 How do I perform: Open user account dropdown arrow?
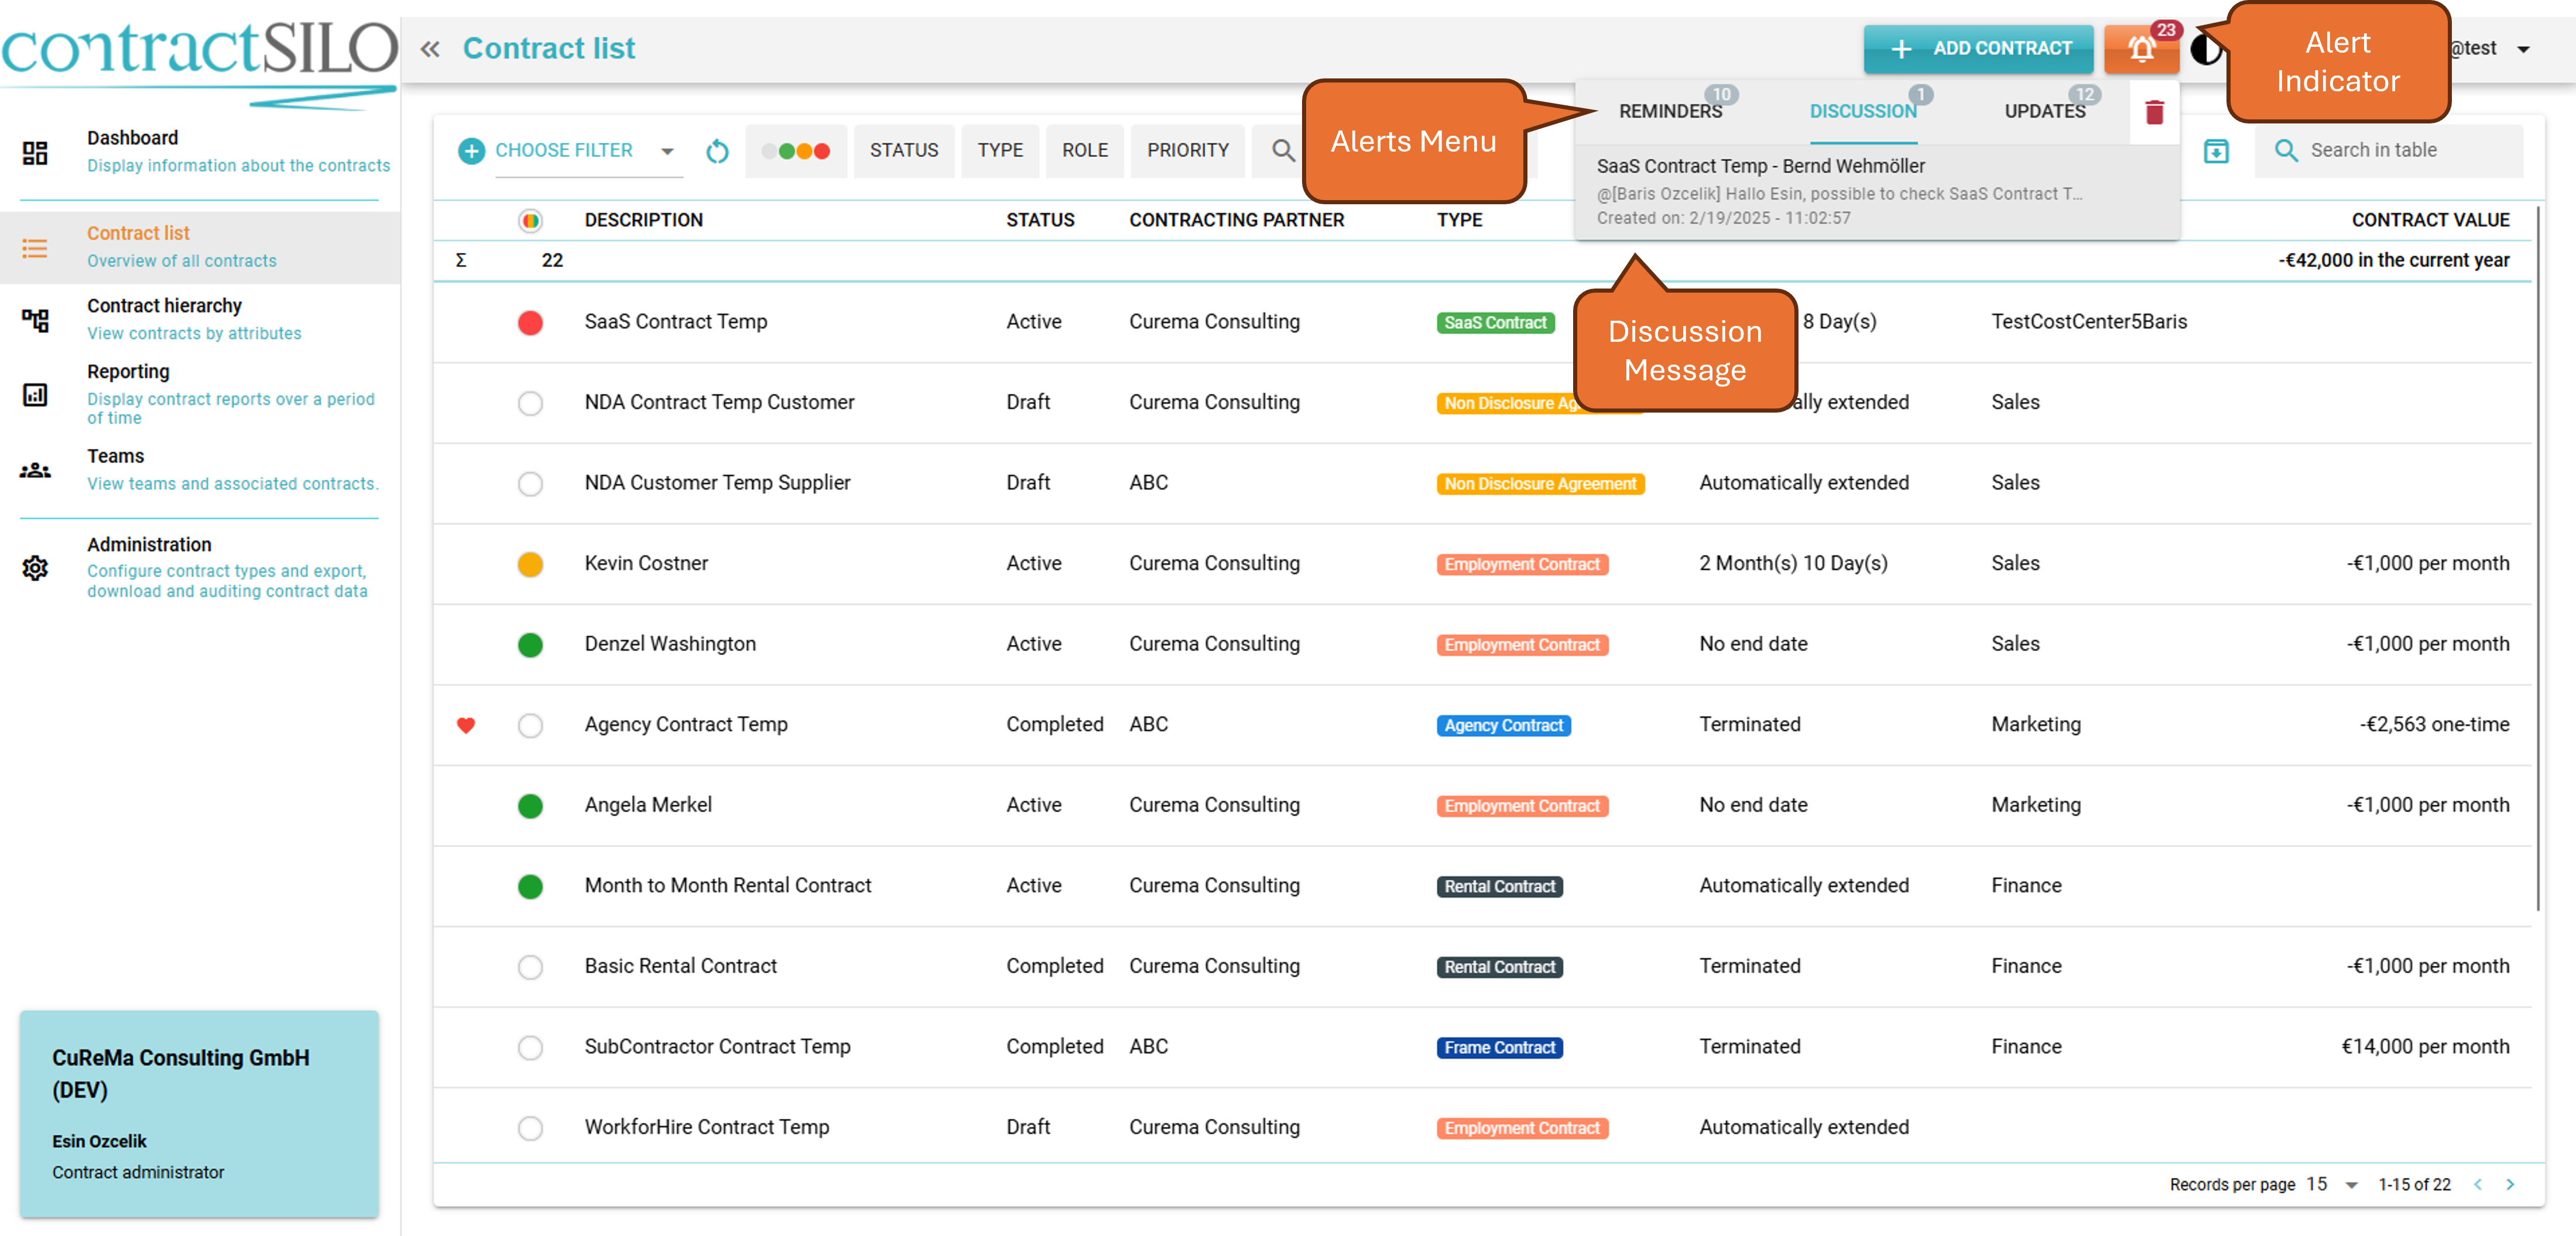2523,49
